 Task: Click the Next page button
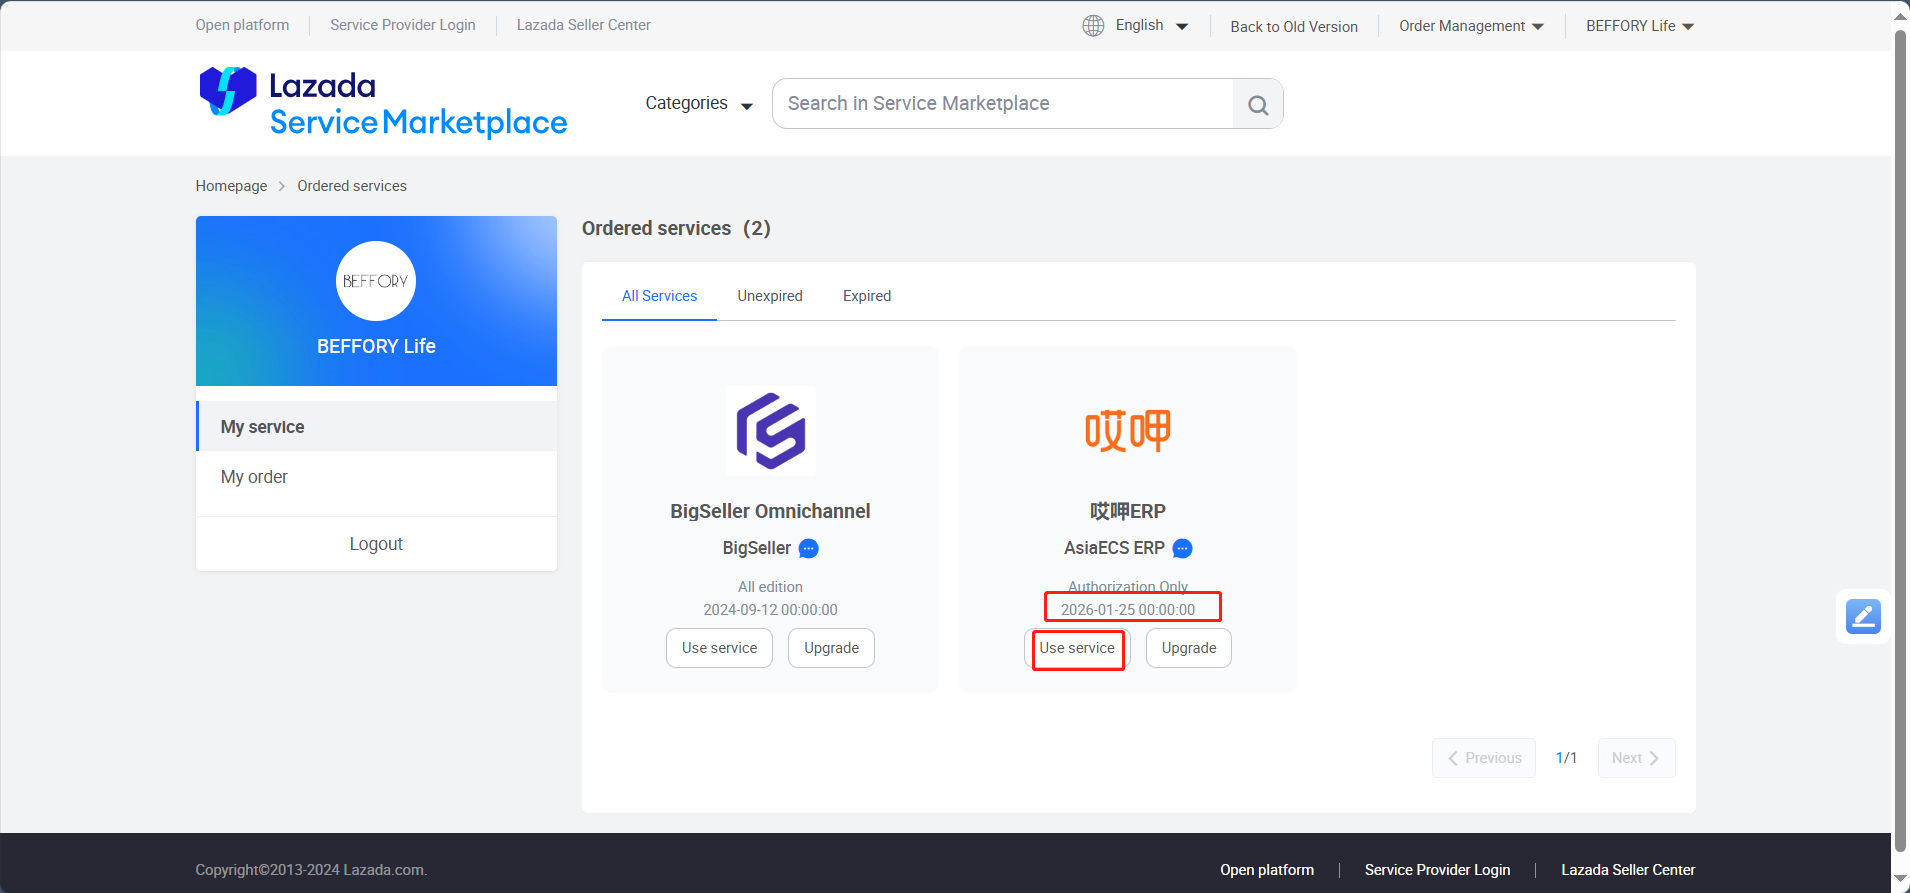tap(1636, 758)
